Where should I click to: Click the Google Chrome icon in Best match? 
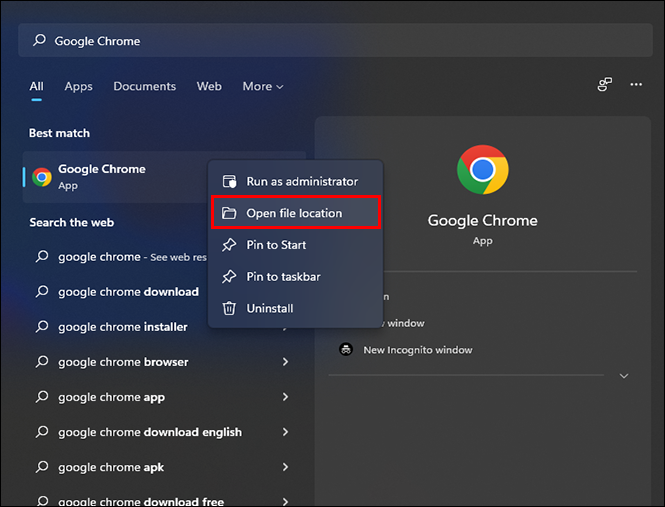click(42, 177)
